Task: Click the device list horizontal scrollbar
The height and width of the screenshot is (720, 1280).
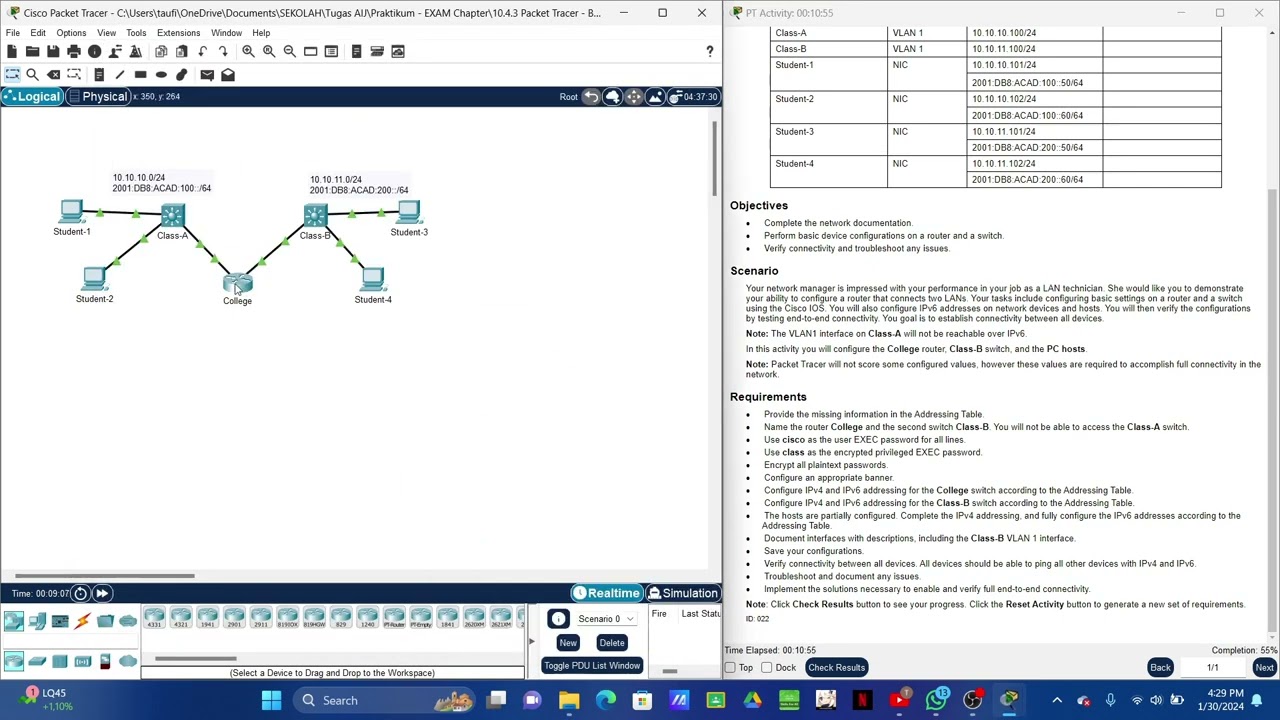Action: 195,659
